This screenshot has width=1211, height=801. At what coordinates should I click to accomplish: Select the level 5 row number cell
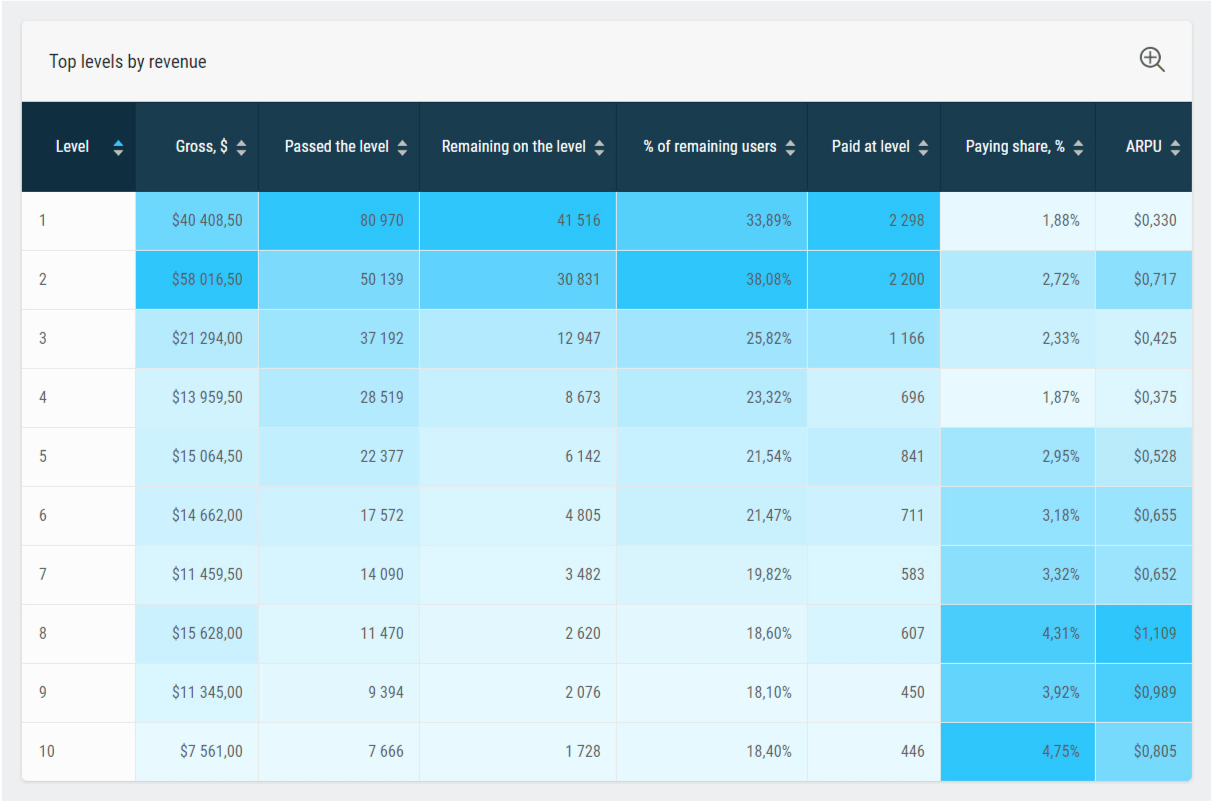[43, 456]
